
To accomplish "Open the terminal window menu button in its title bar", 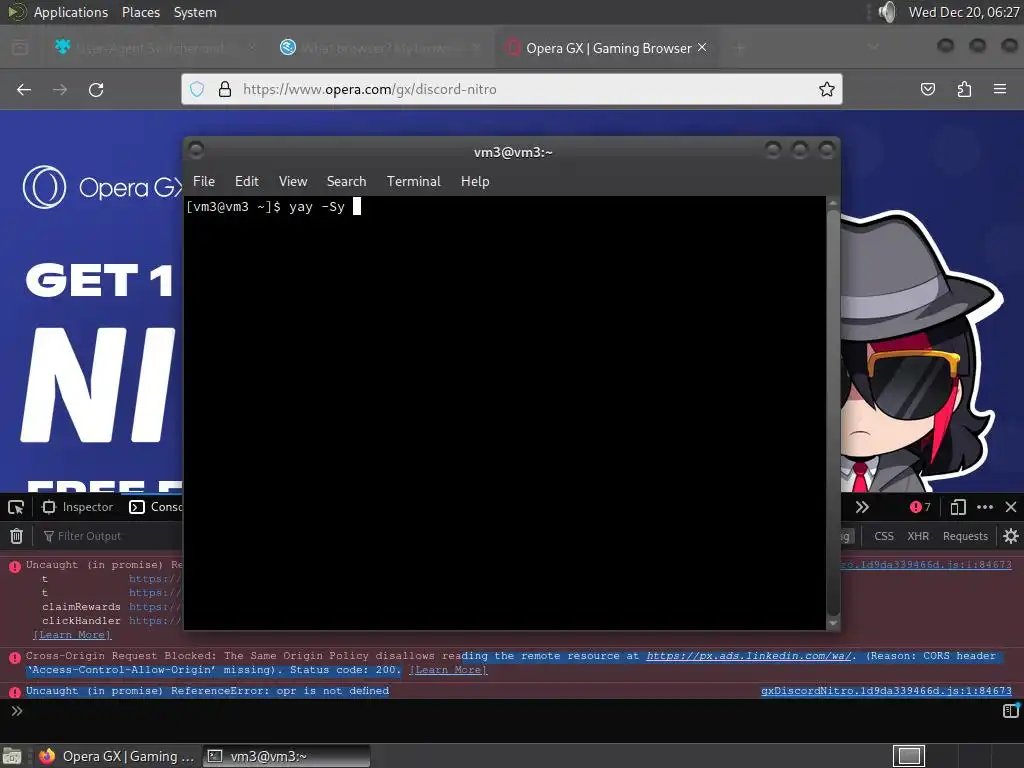I will (196, 151).
